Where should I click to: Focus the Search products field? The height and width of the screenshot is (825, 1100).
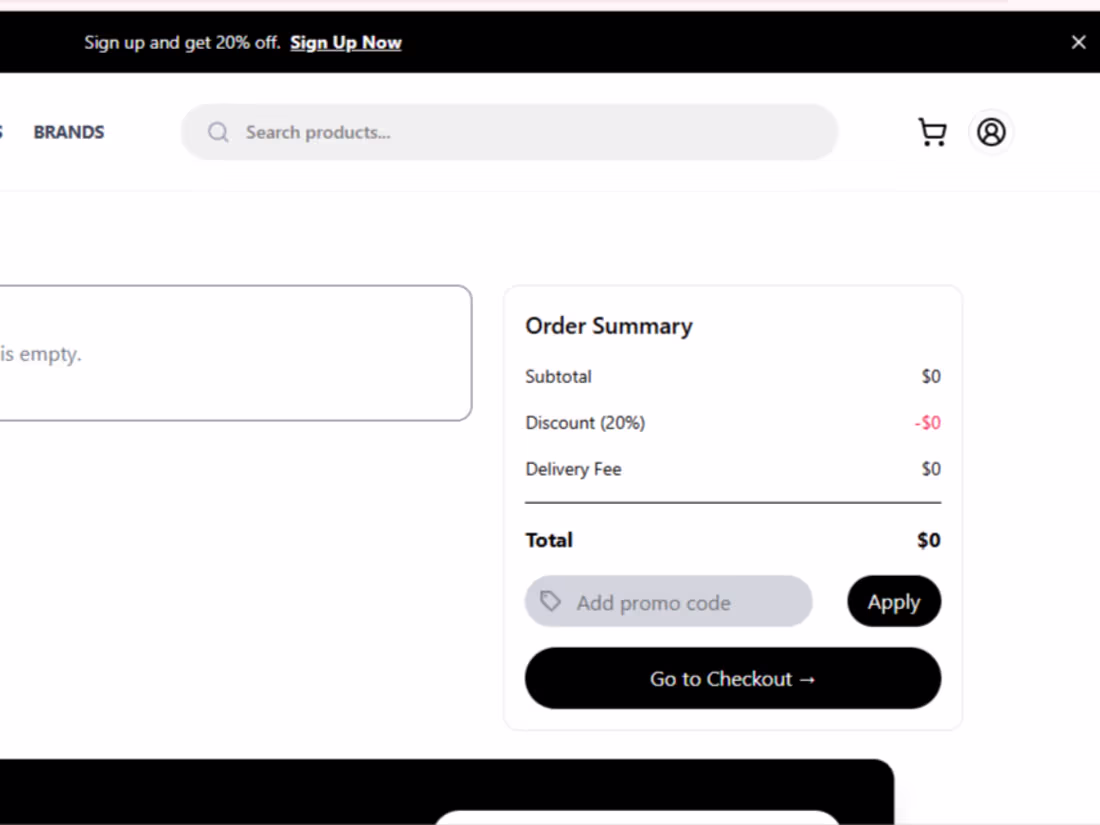click(509, 132)
